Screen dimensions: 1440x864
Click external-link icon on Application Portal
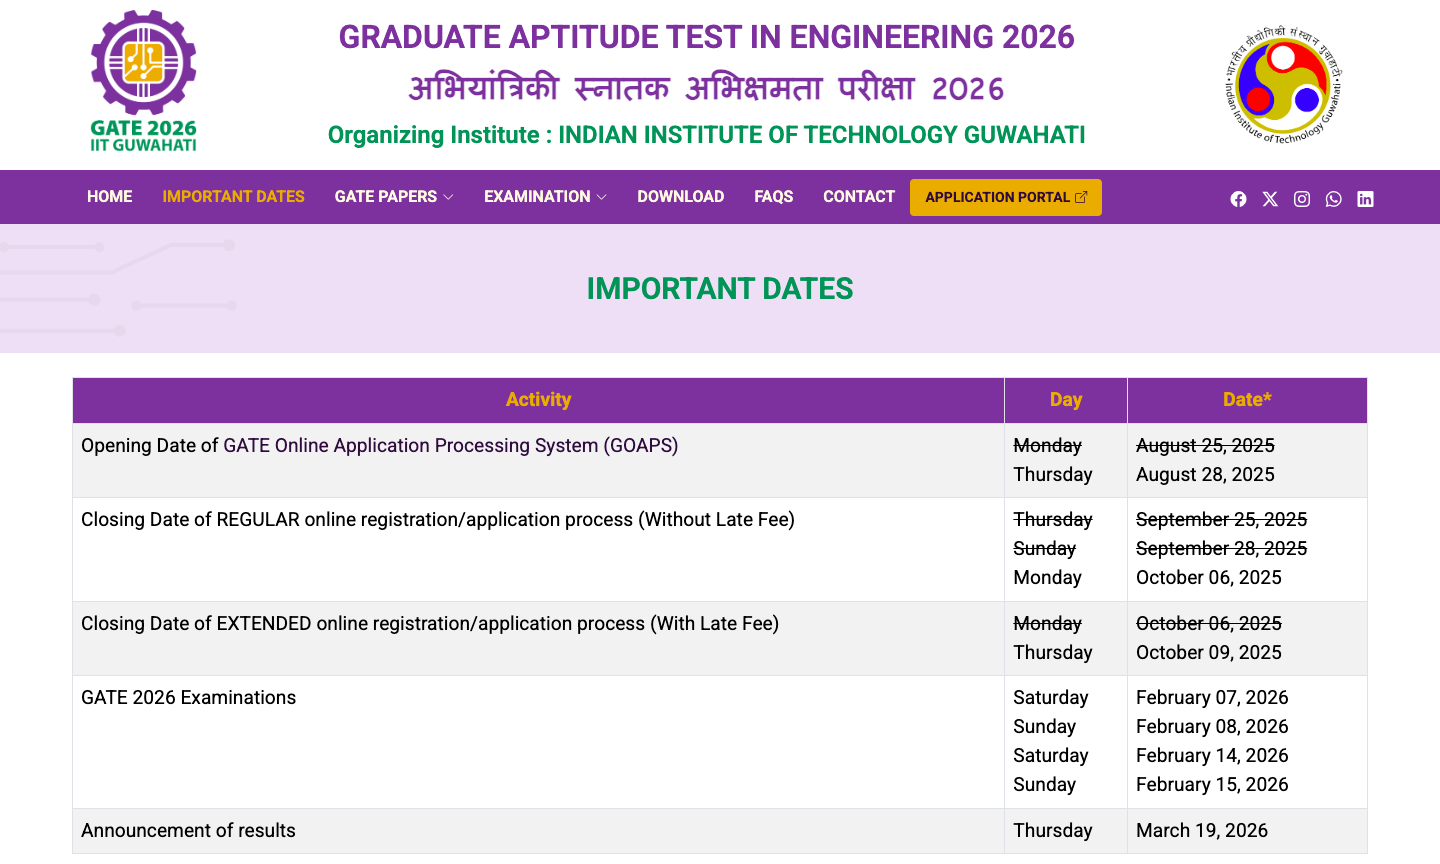point(1081,197)
